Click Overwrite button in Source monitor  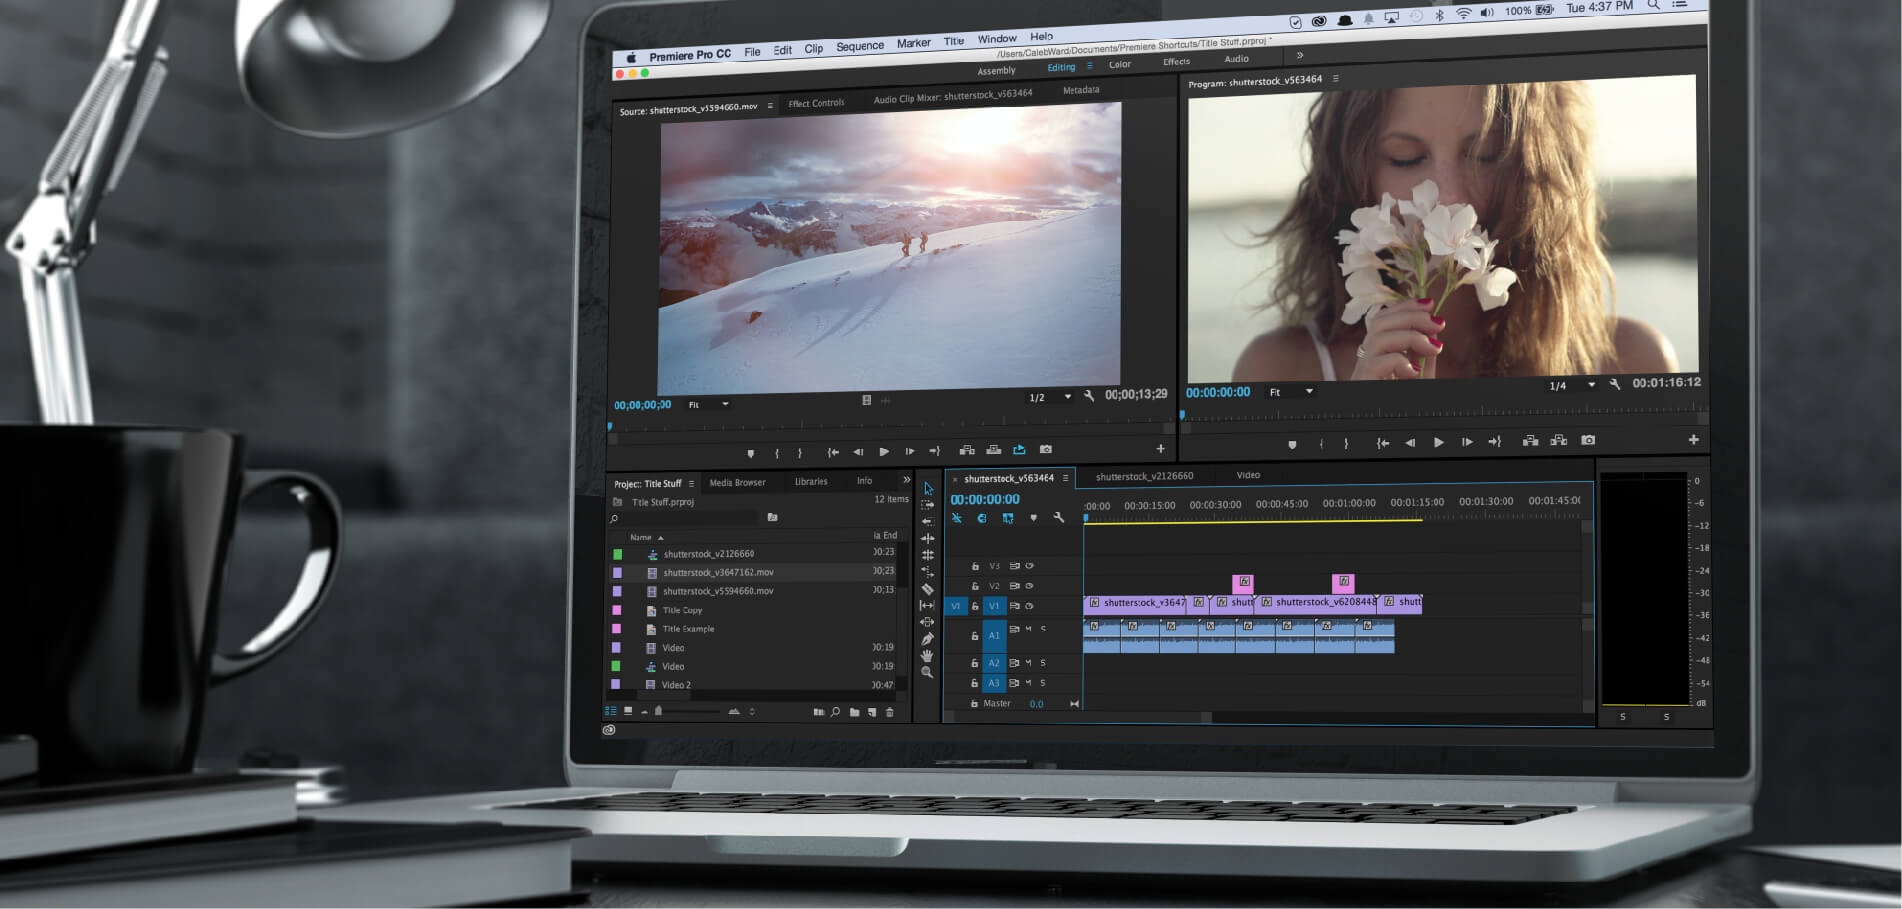pyautogui.click(x=993, y=450)
